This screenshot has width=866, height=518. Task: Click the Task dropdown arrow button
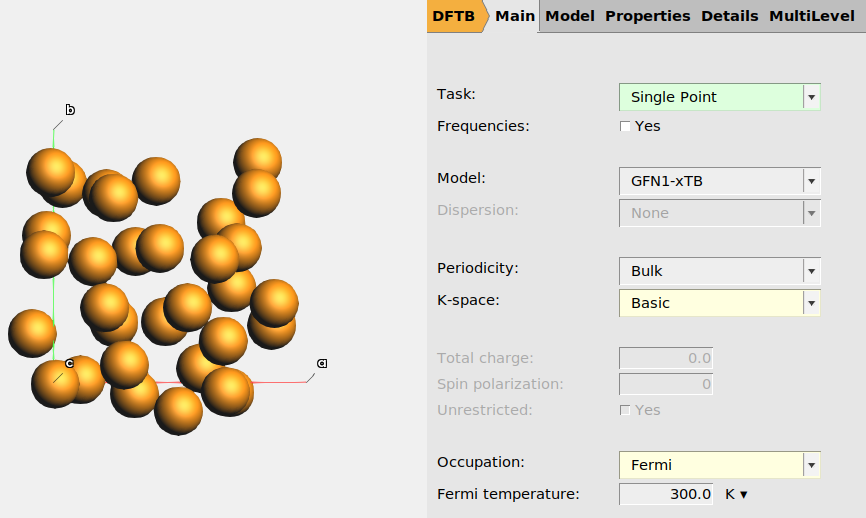812,97
